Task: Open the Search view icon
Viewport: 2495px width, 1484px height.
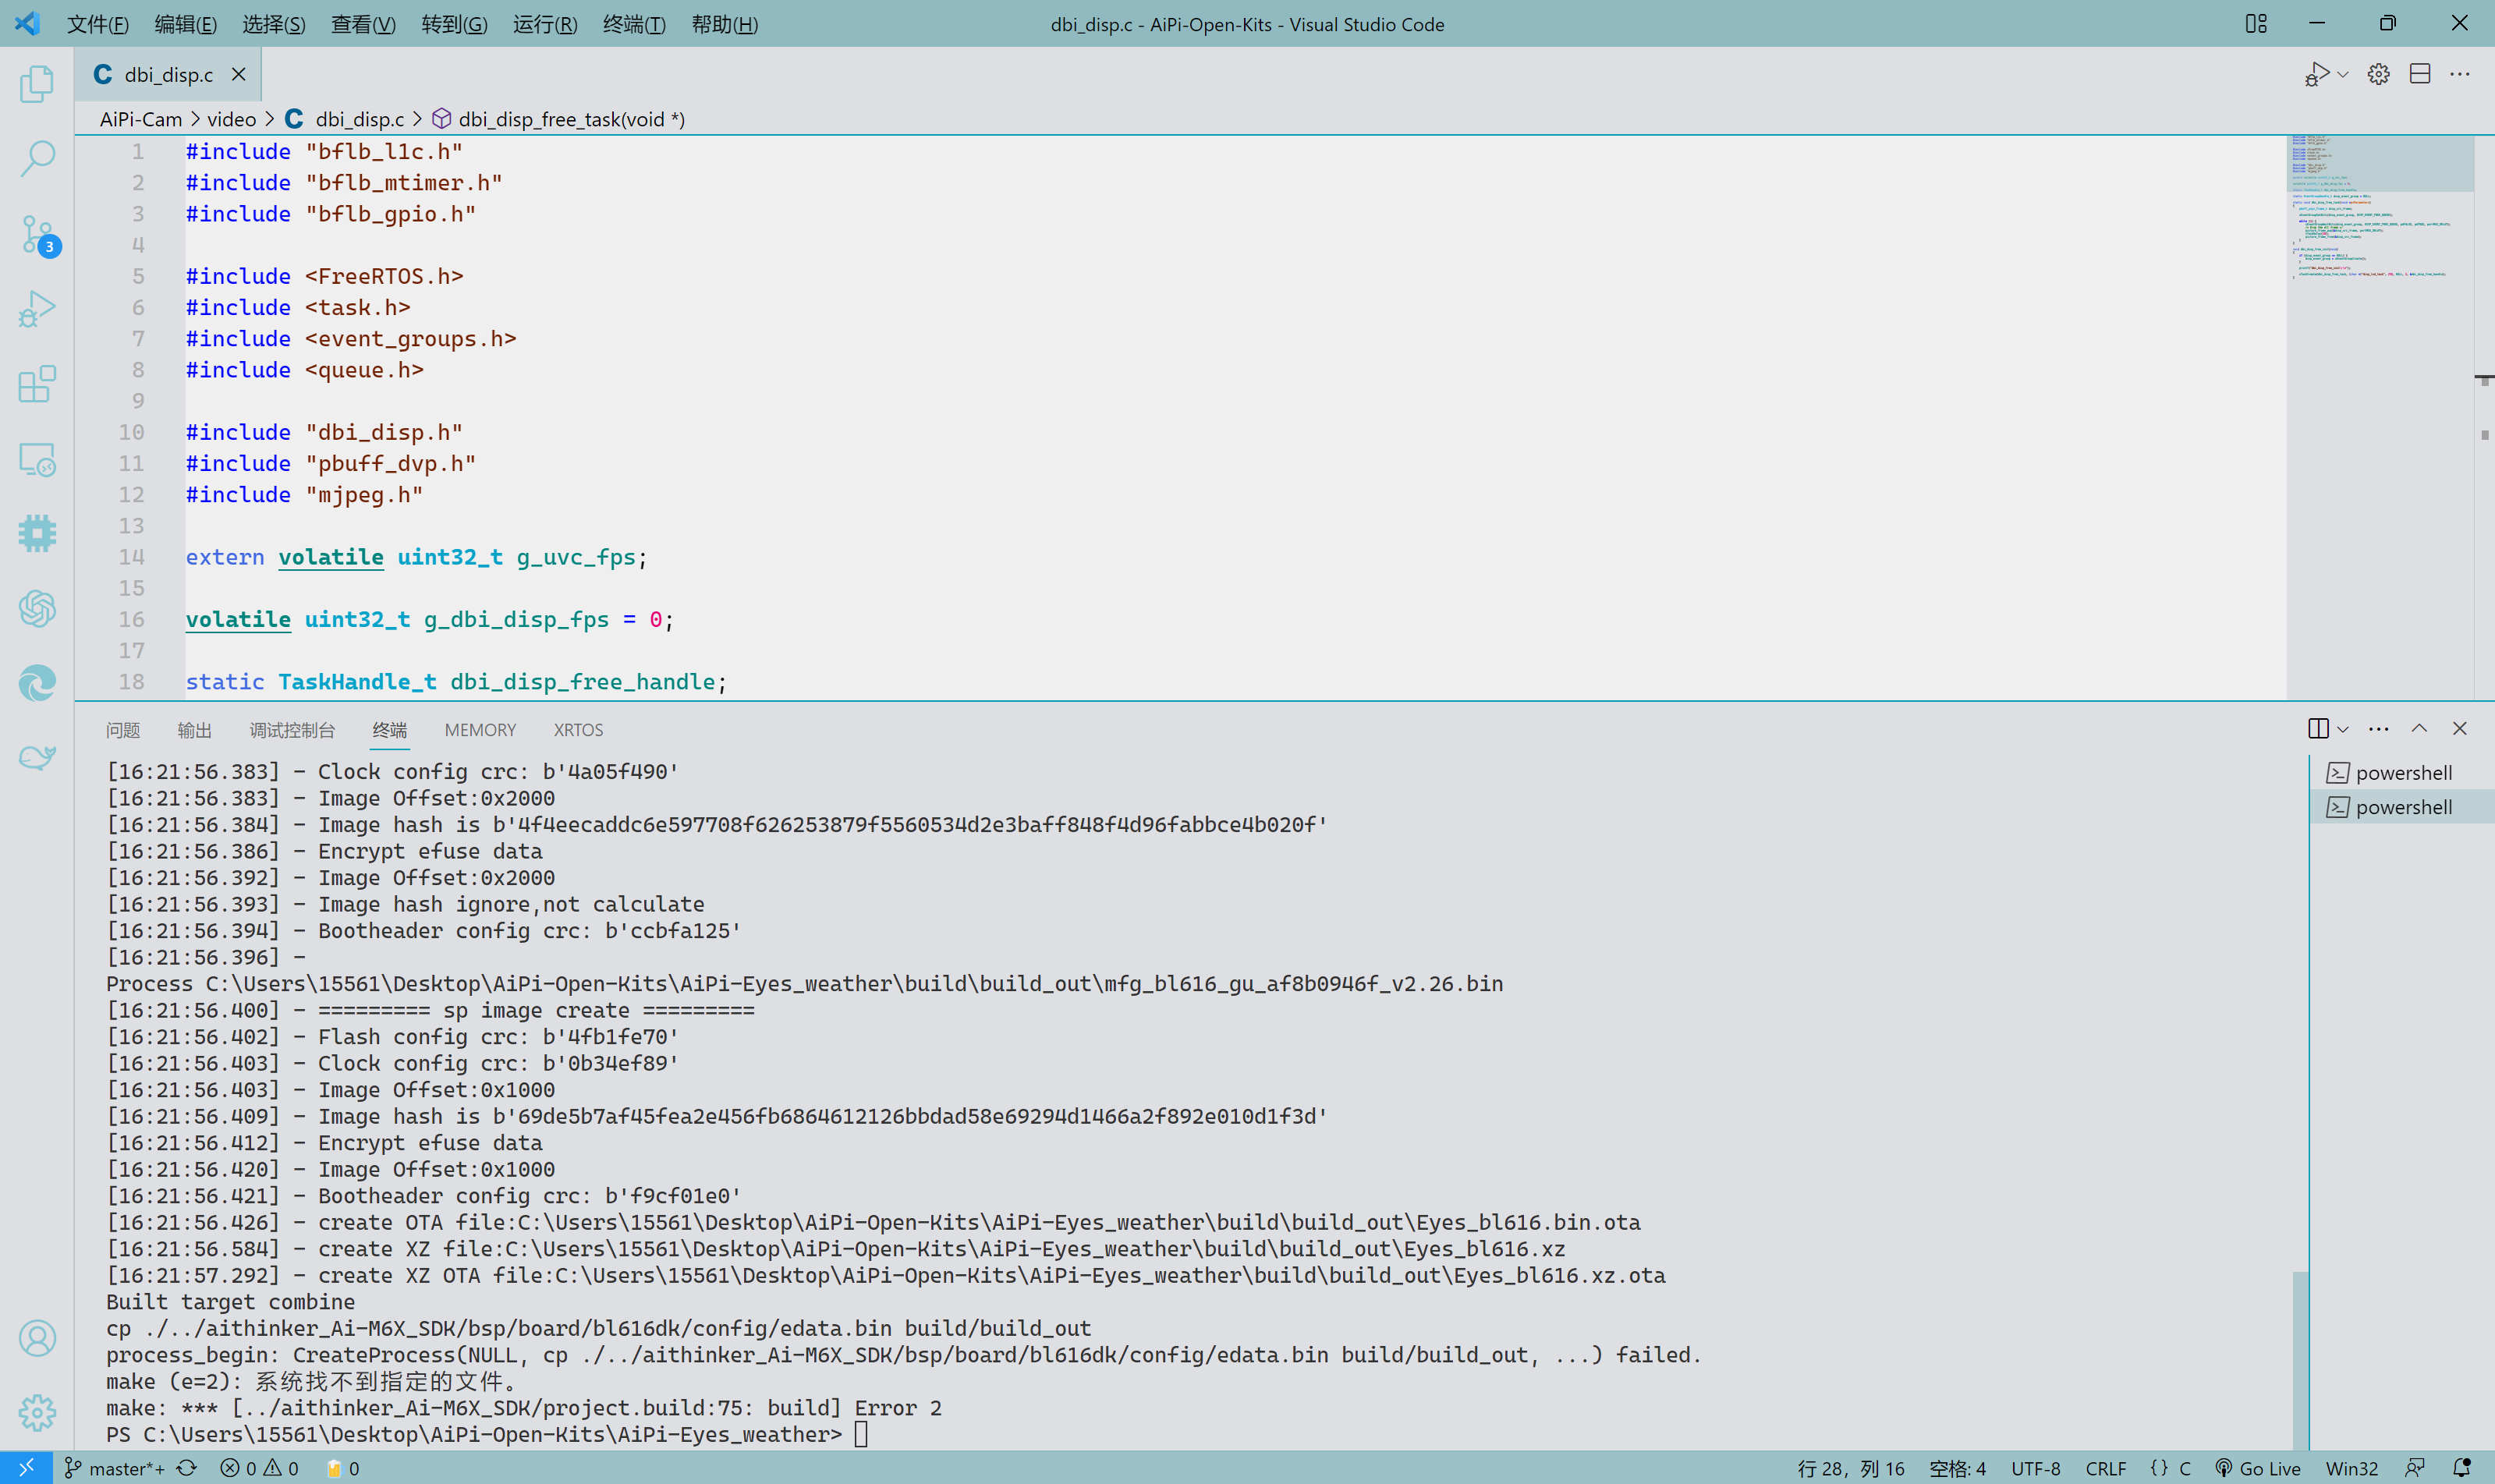Action: tap(37, 158)
